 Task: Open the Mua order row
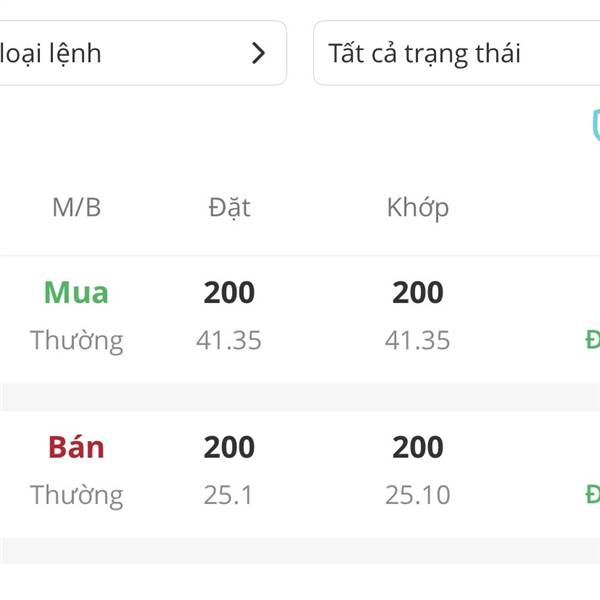[x=300, y=319]
